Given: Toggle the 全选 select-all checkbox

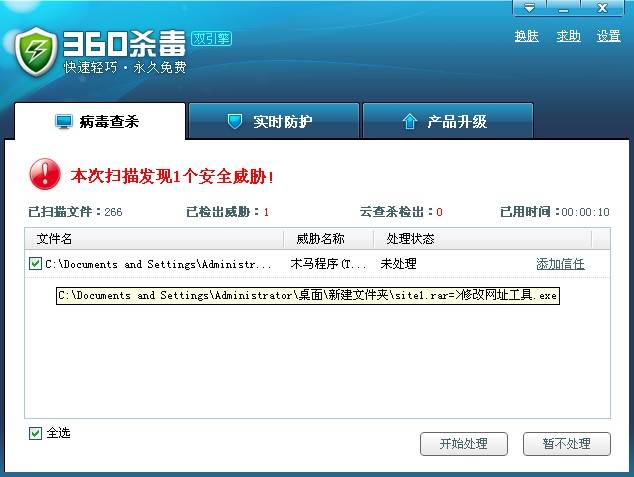Looking at the screenshot, I should [35, 433].
